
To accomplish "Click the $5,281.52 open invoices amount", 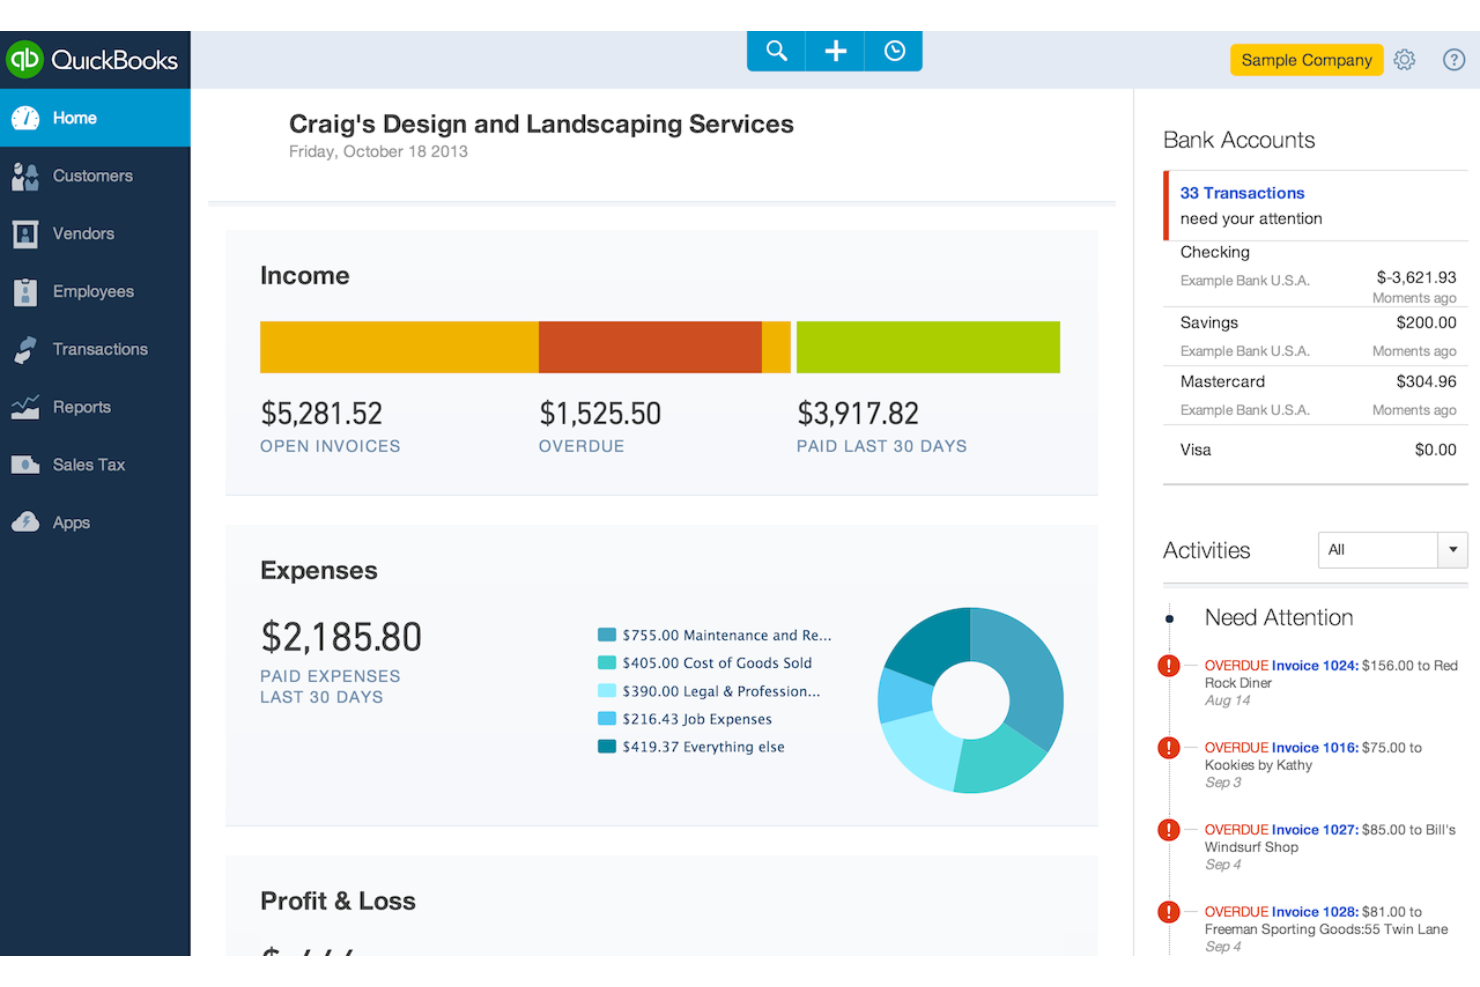I will 321,414.
